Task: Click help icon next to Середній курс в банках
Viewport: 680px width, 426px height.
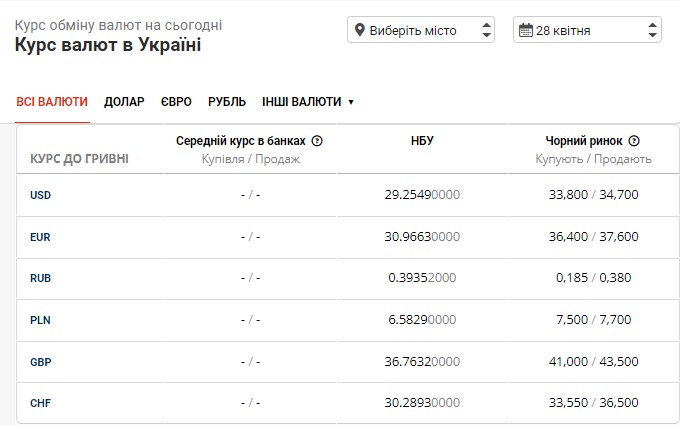Action: [x=317, y=141]
